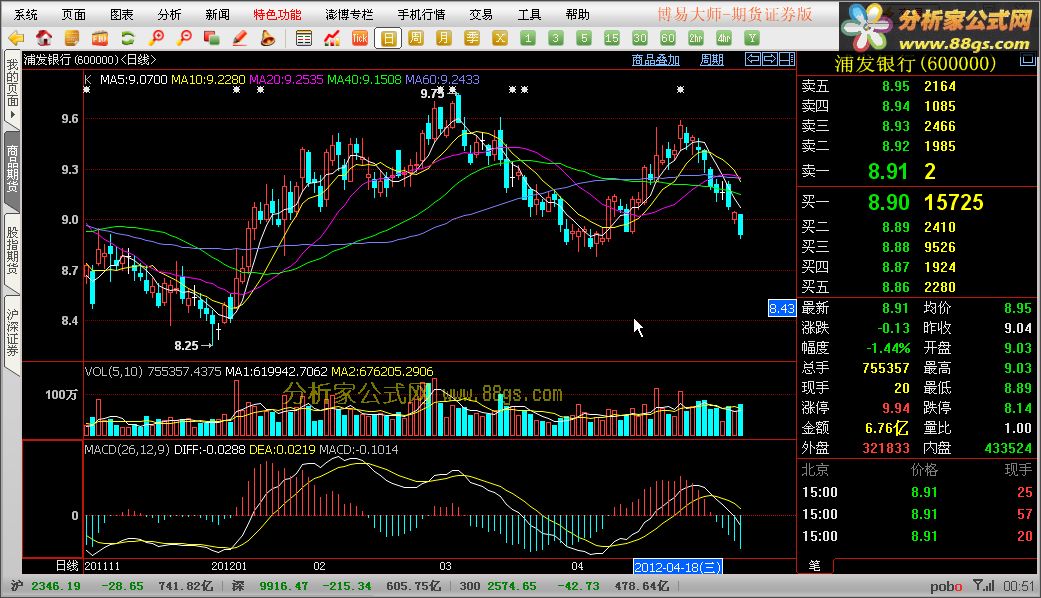Open the trend chart icon
Screen dimensions: 1041x598
(x=331, y=38)
